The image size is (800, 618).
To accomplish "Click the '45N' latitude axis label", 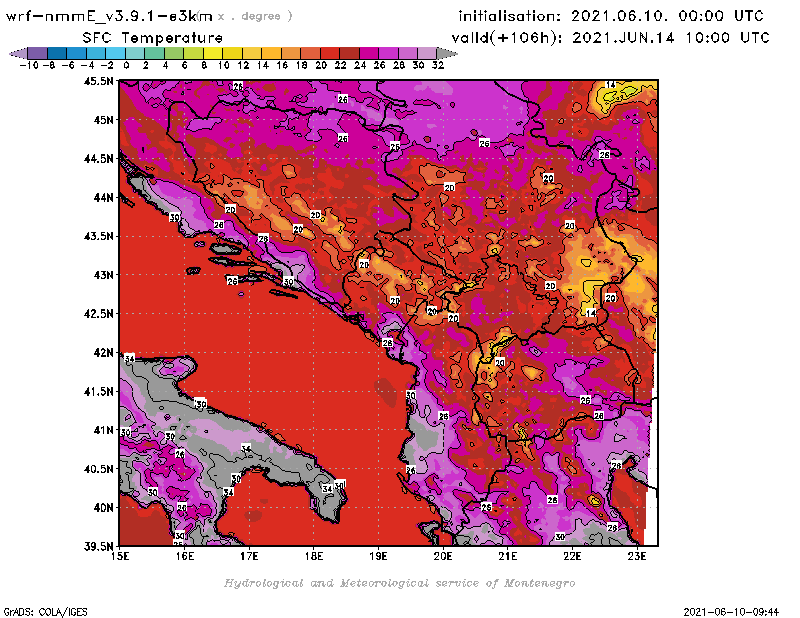I will point(103,120).
